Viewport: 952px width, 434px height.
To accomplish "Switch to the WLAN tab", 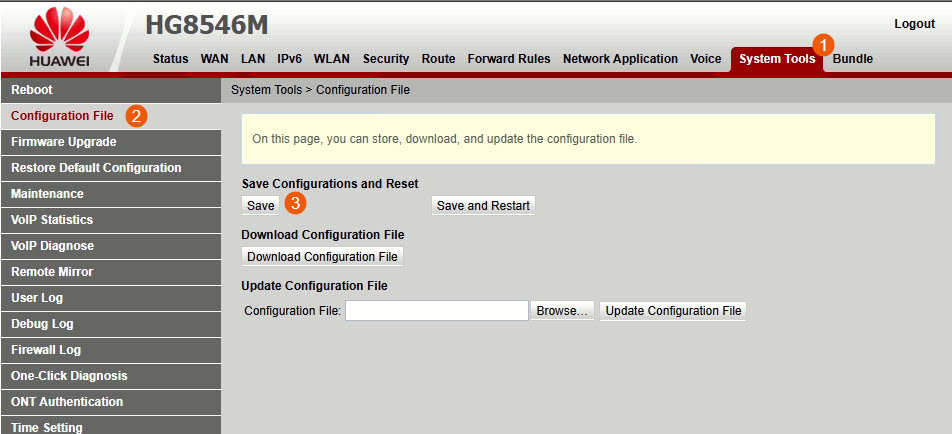I will tap(332, 59).
